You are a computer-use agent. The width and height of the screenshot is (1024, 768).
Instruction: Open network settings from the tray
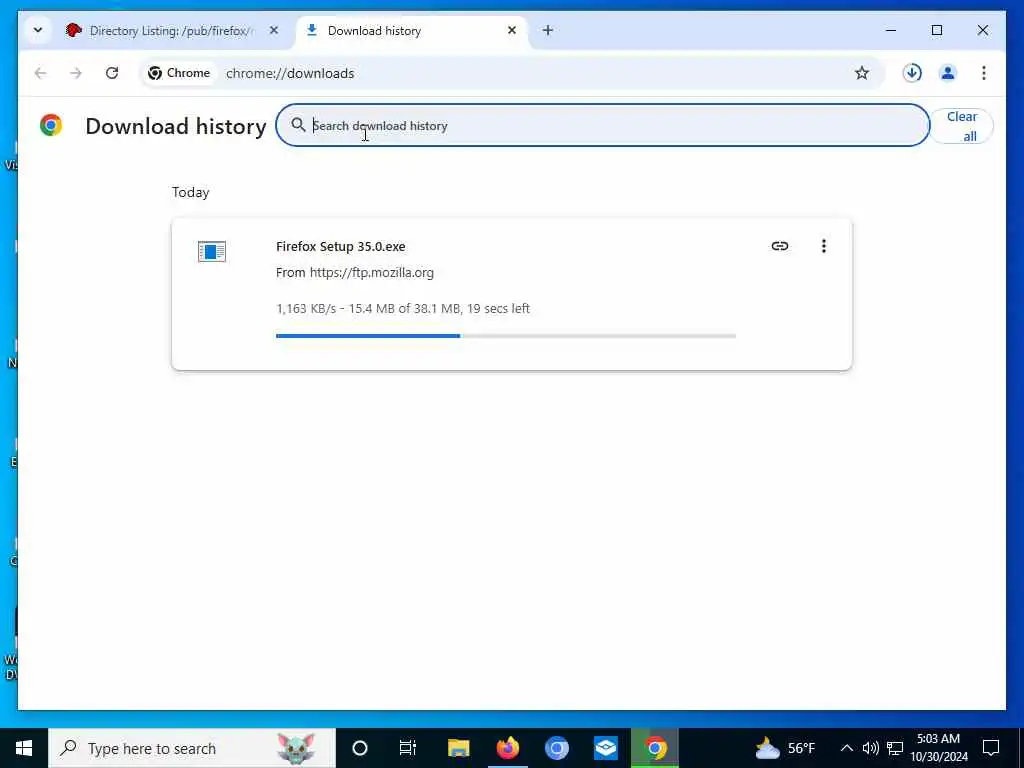coord(895,748)
